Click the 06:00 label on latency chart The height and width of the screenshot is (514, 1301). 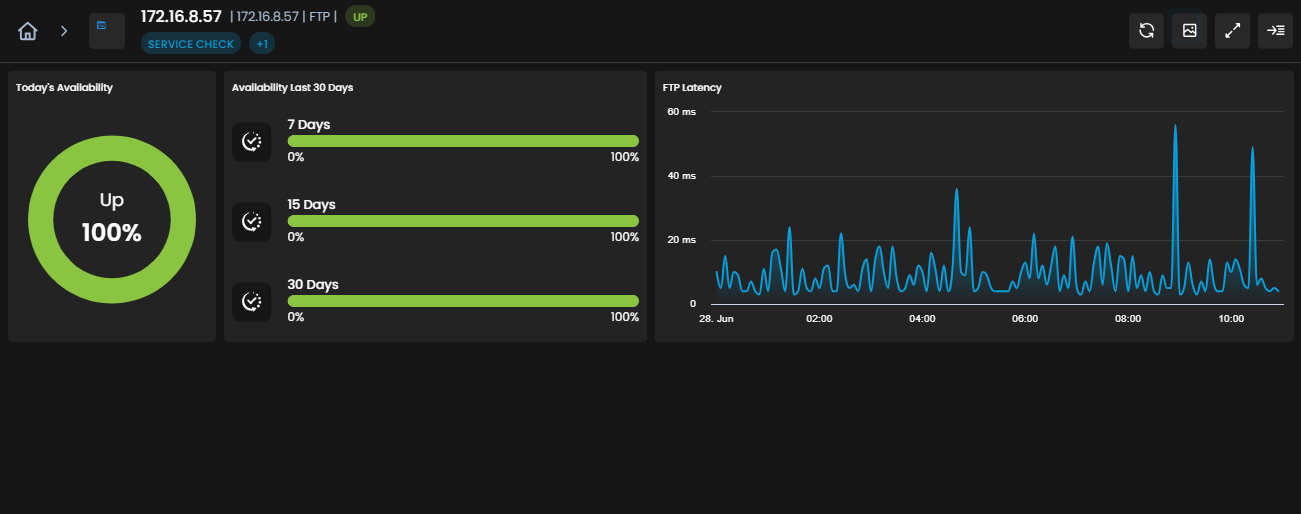[1025, 319]
